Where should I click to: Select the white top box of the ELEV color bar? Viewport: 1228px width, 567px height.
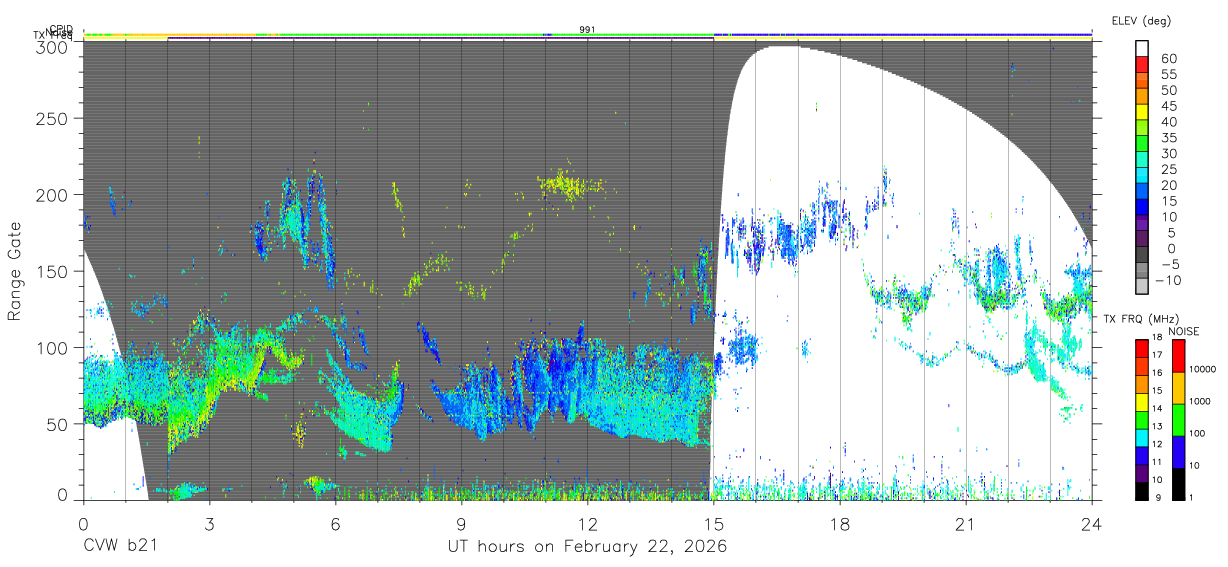click(1142, 48)
